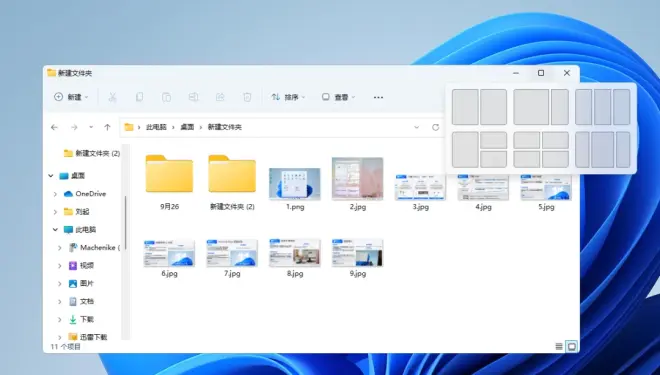The width and height of the screenshot is (660, 375).
Task: Click the Paste clipboard icon
Action: pyautogui.click(x=166, y=97)
